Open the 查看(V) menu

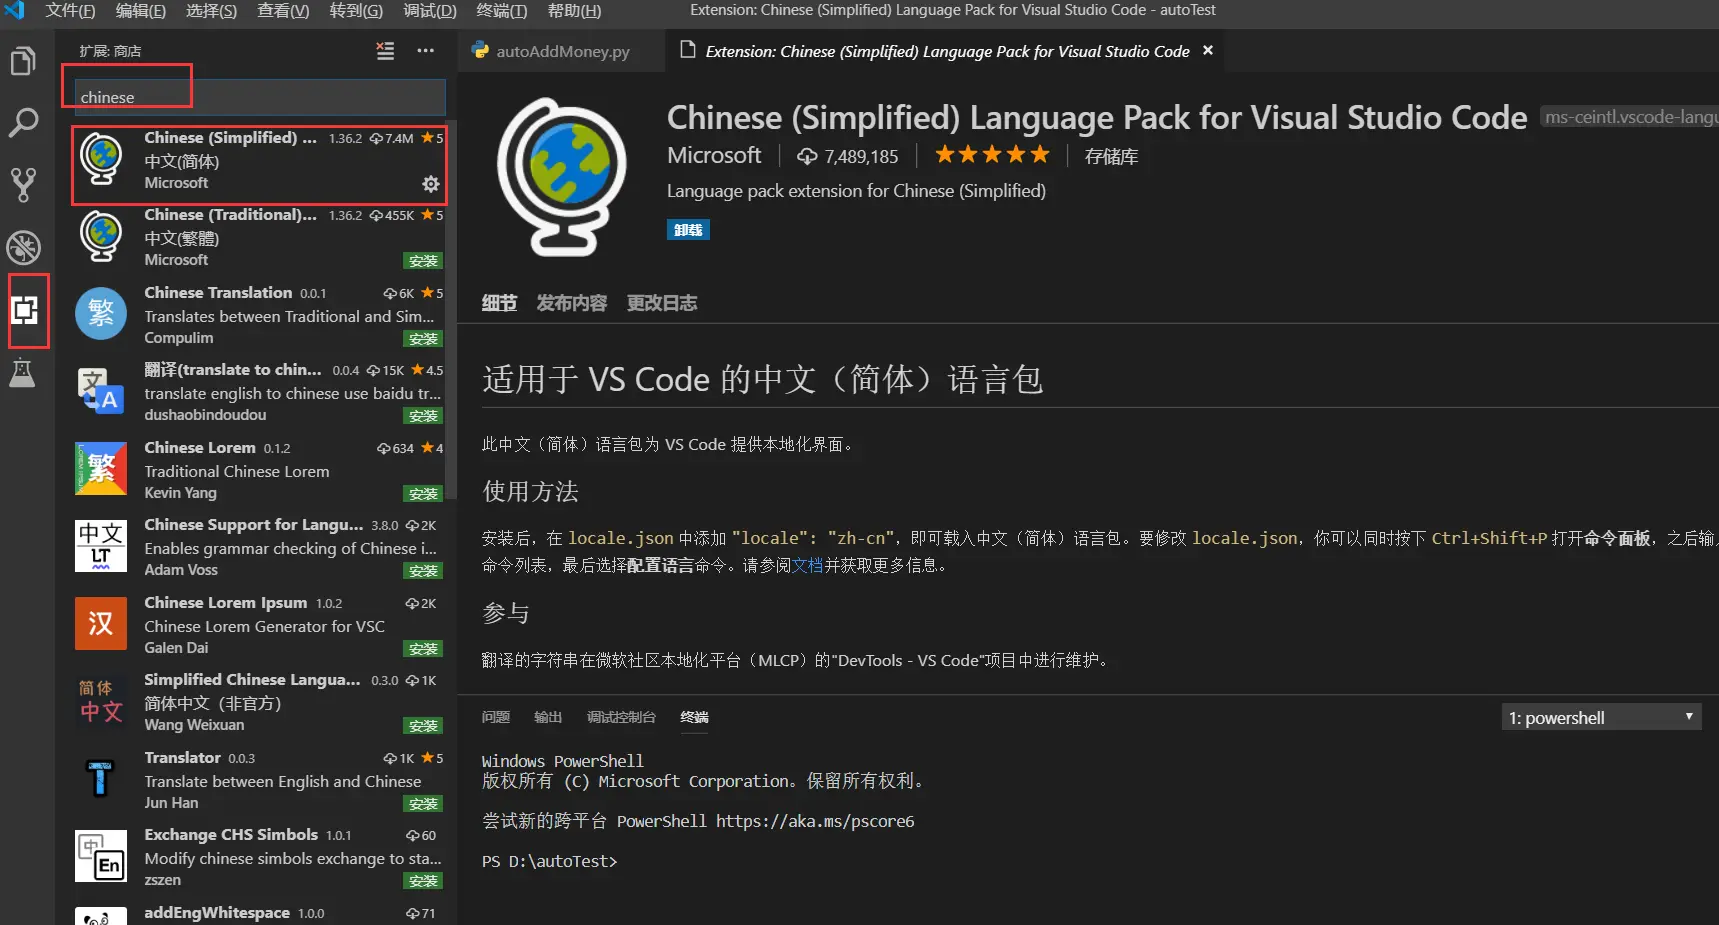click(283, 11)
